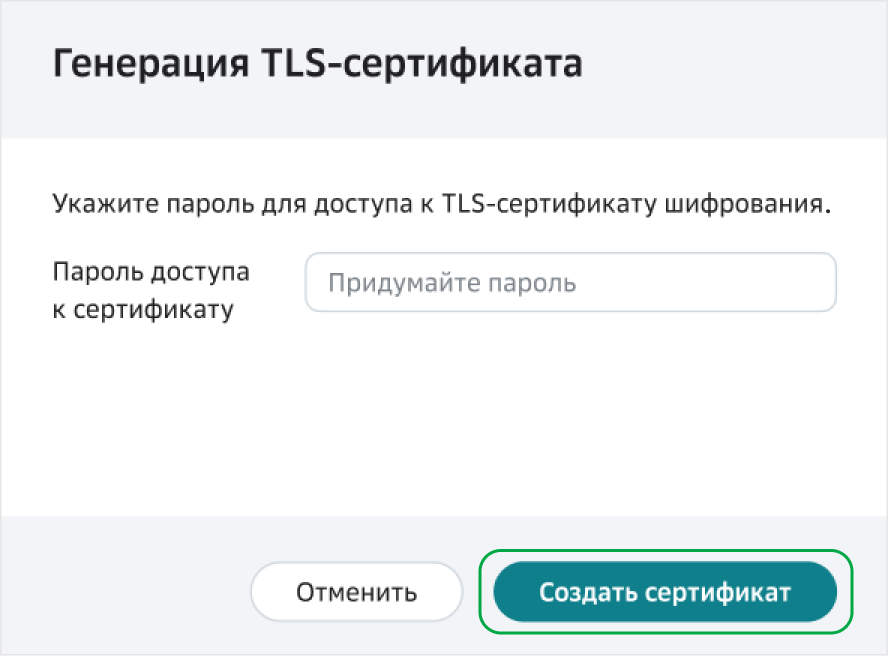Click the 'Пароль доступа' line of the label
The height and width of the screenshot is (656, 888).
tap(150, 272)
